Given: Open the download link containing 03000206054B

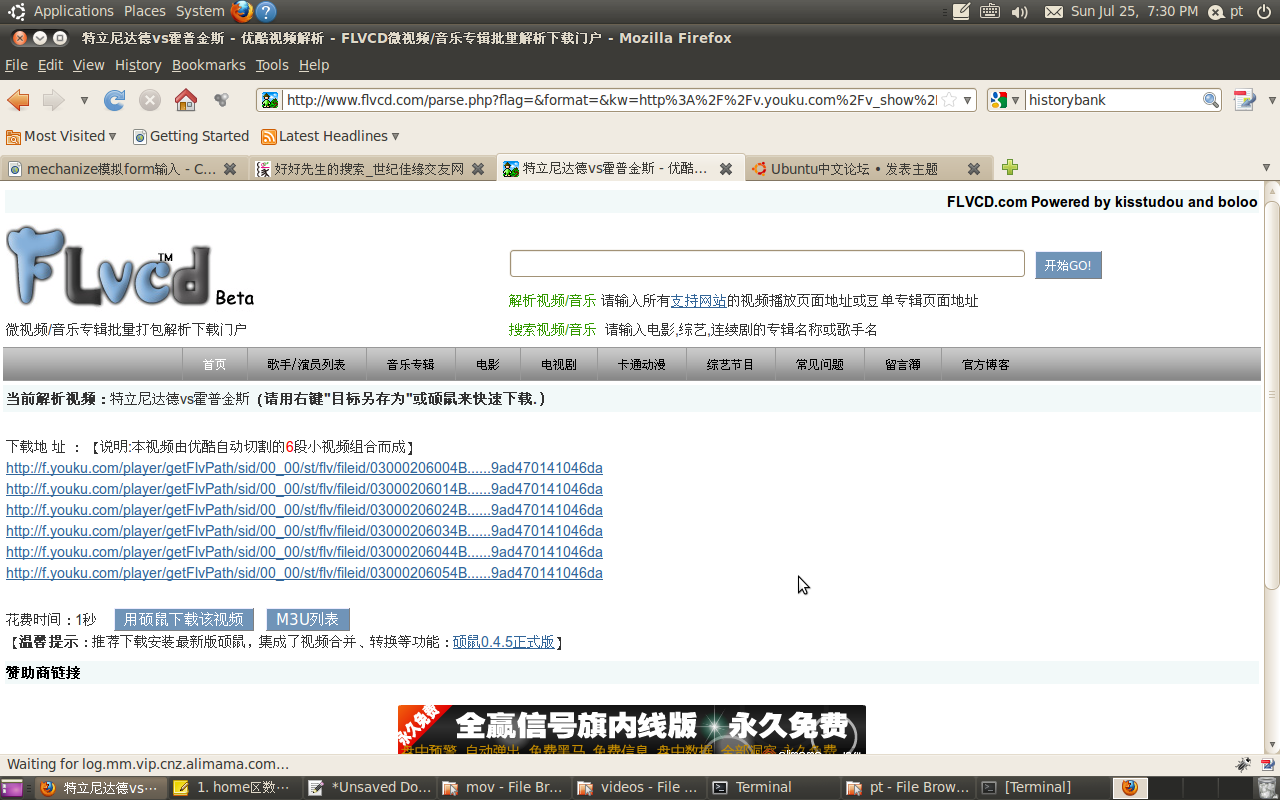Looking at the screenshot, I should (304, 573).
